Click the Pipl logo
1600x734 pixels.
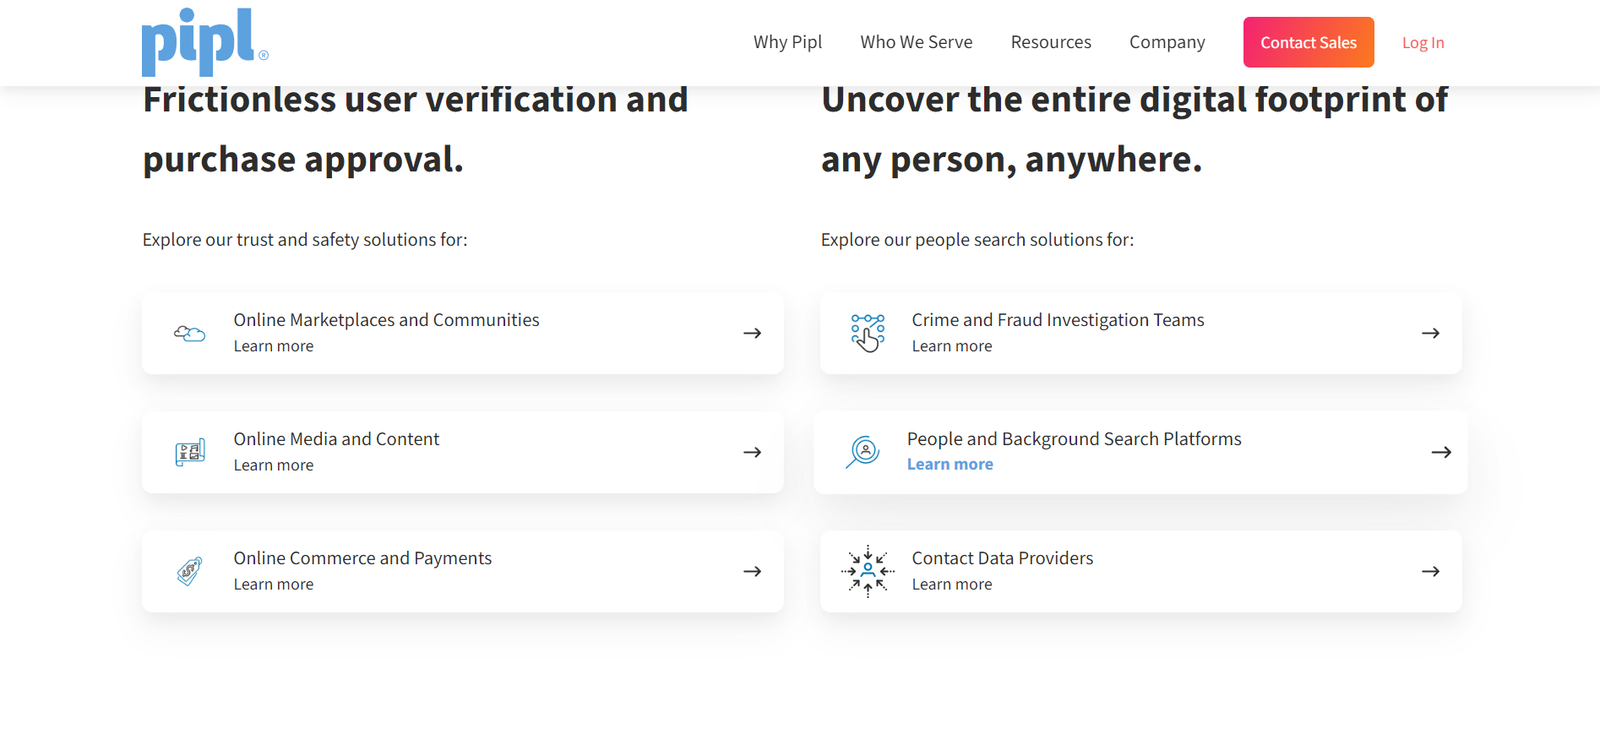205,42
